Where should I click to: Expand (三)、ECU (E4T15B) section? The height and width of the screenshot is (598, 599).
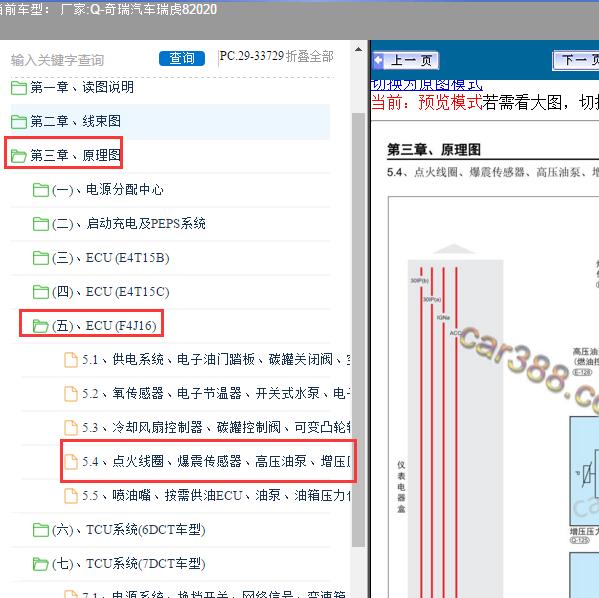[111, 258]
